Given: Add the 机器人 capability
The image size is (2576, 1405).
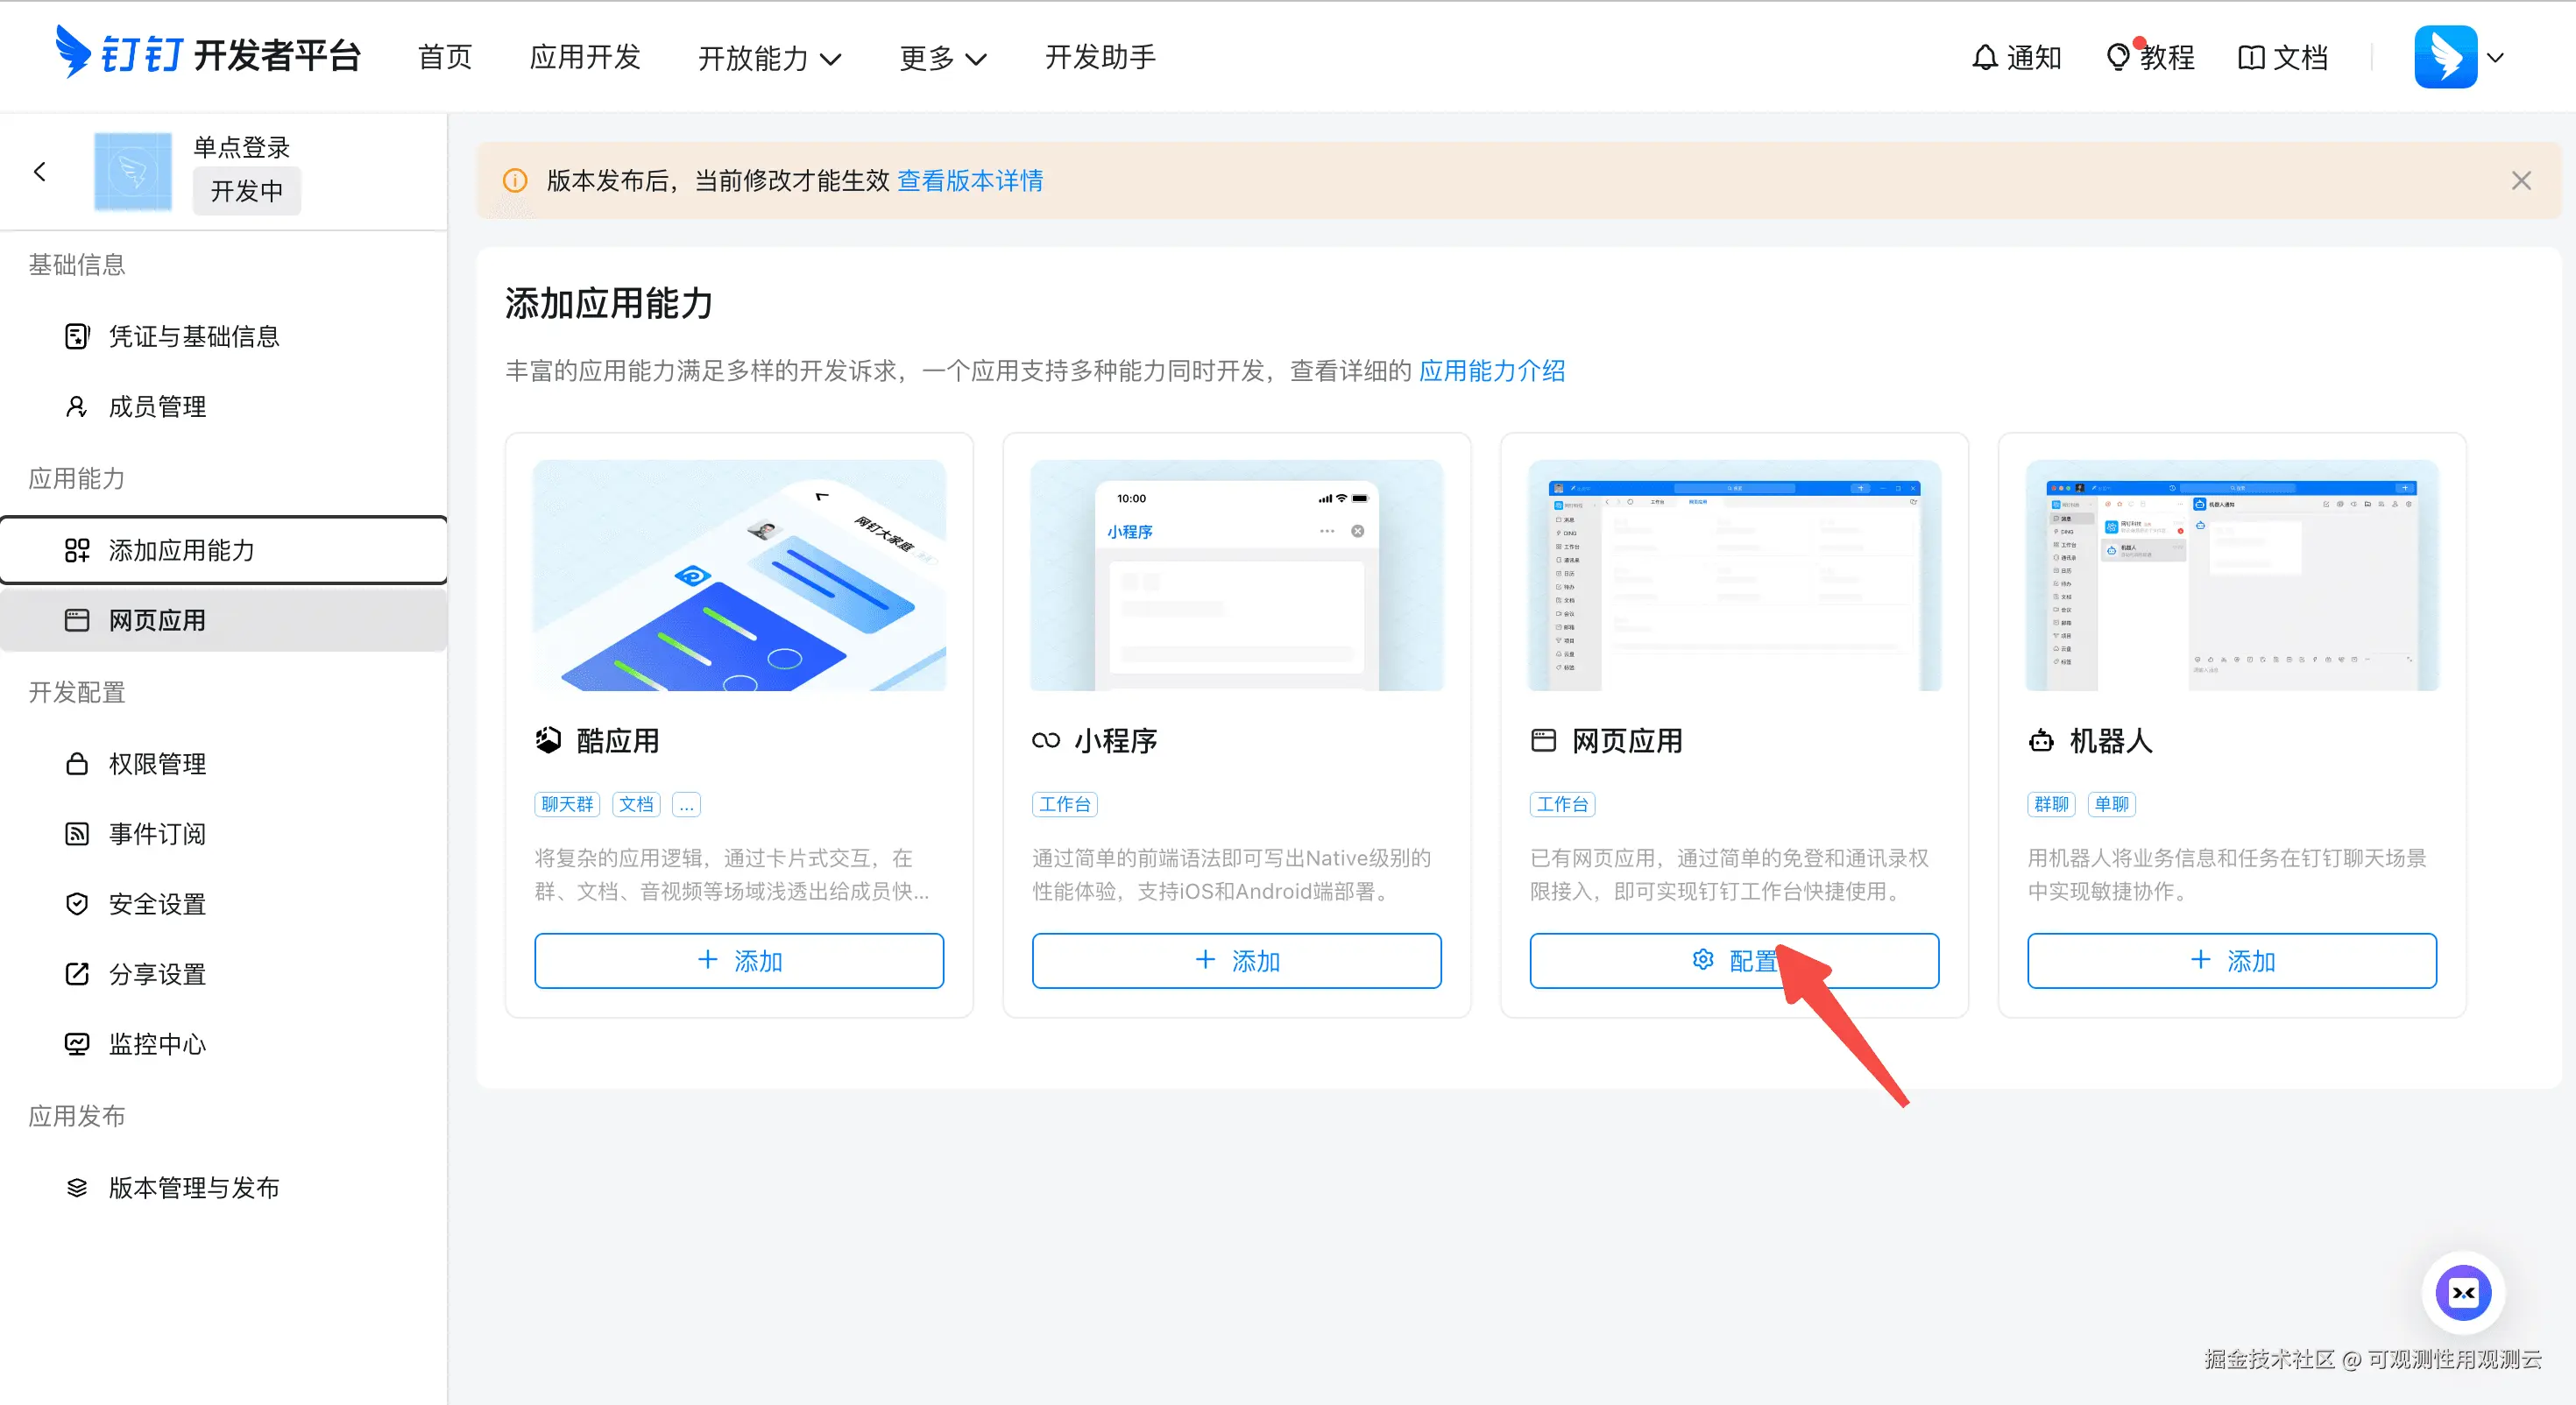Looking at the screenshot, I should click(2231, 961).
